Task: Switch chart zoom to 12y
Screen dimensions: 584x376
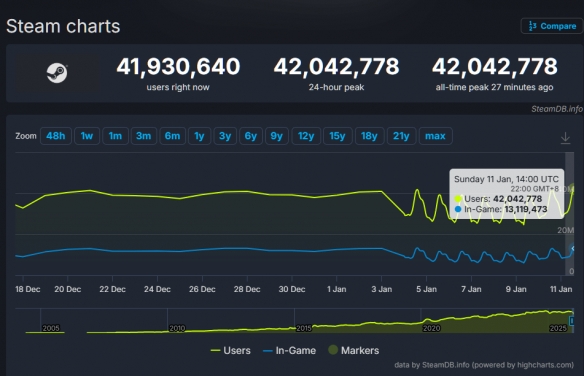Action: pos(306,136)
